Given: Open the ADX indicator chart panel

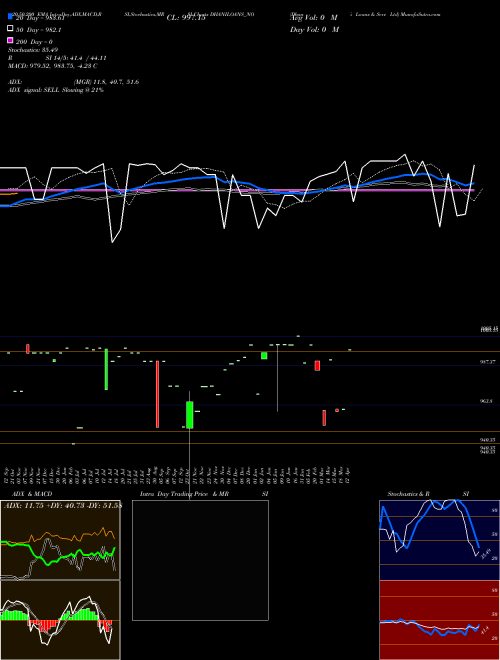Looking at the screenshot, I should (60, 540).
